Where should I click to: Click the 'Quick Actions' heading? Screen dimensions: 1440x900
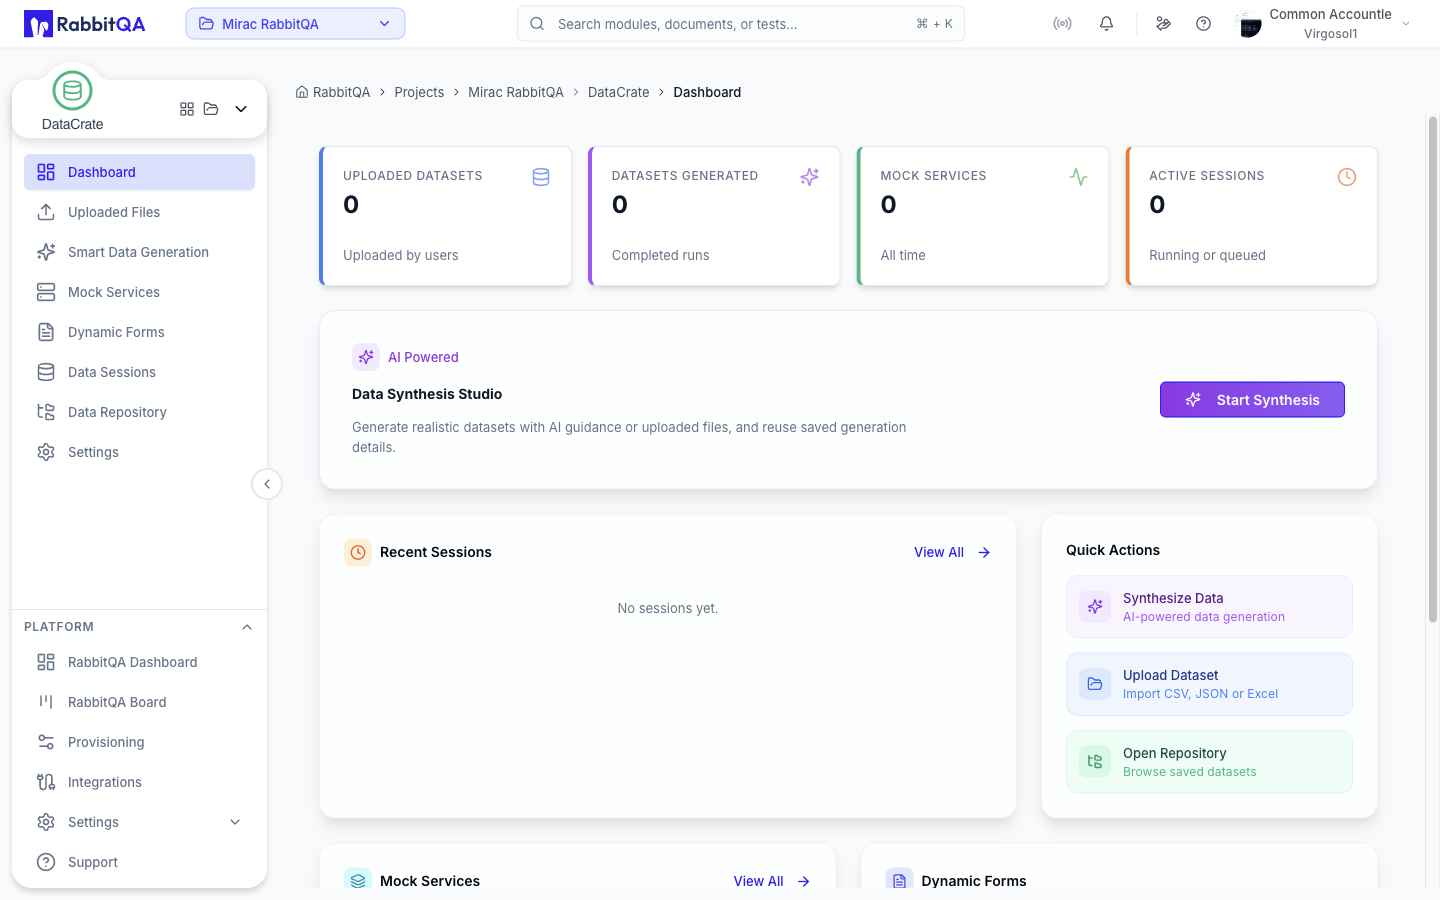click(1113, 550)
